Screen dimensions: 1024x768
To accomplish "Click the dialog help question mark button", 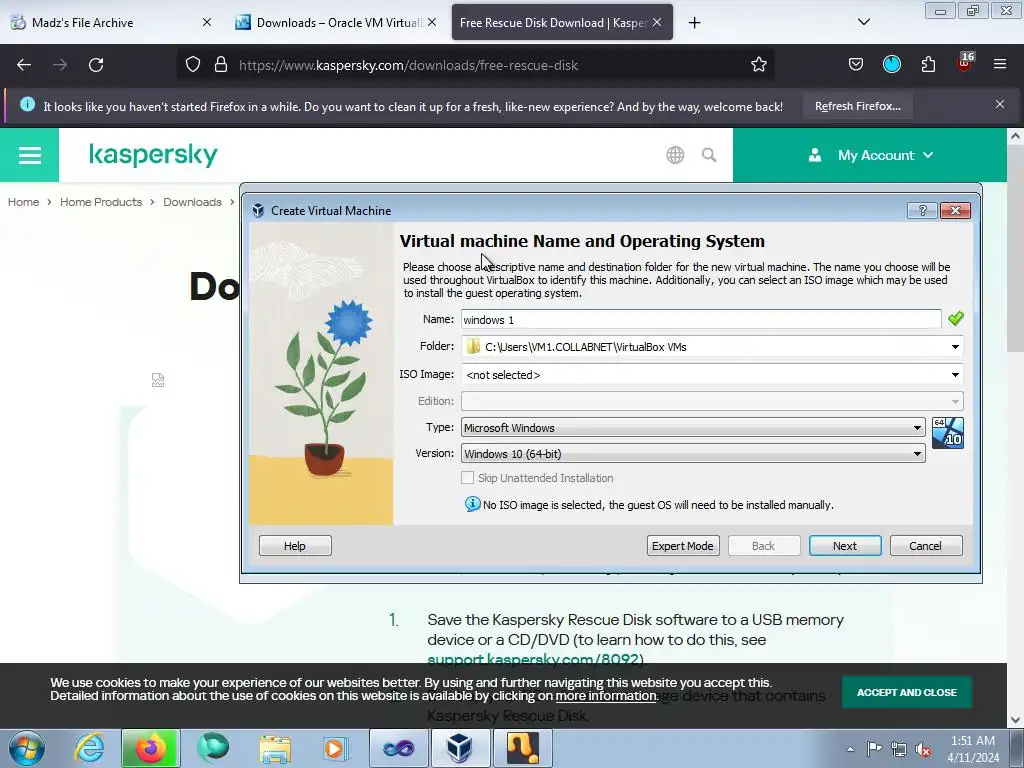I will 922,210.
